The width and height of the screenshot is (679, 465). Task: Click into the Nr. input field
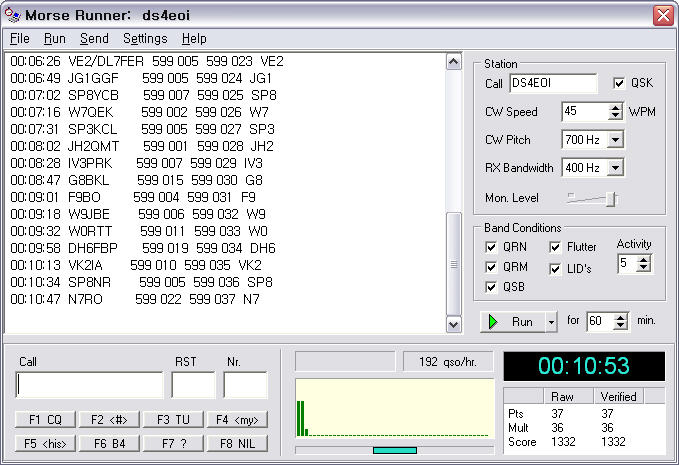tap(246, 385)
